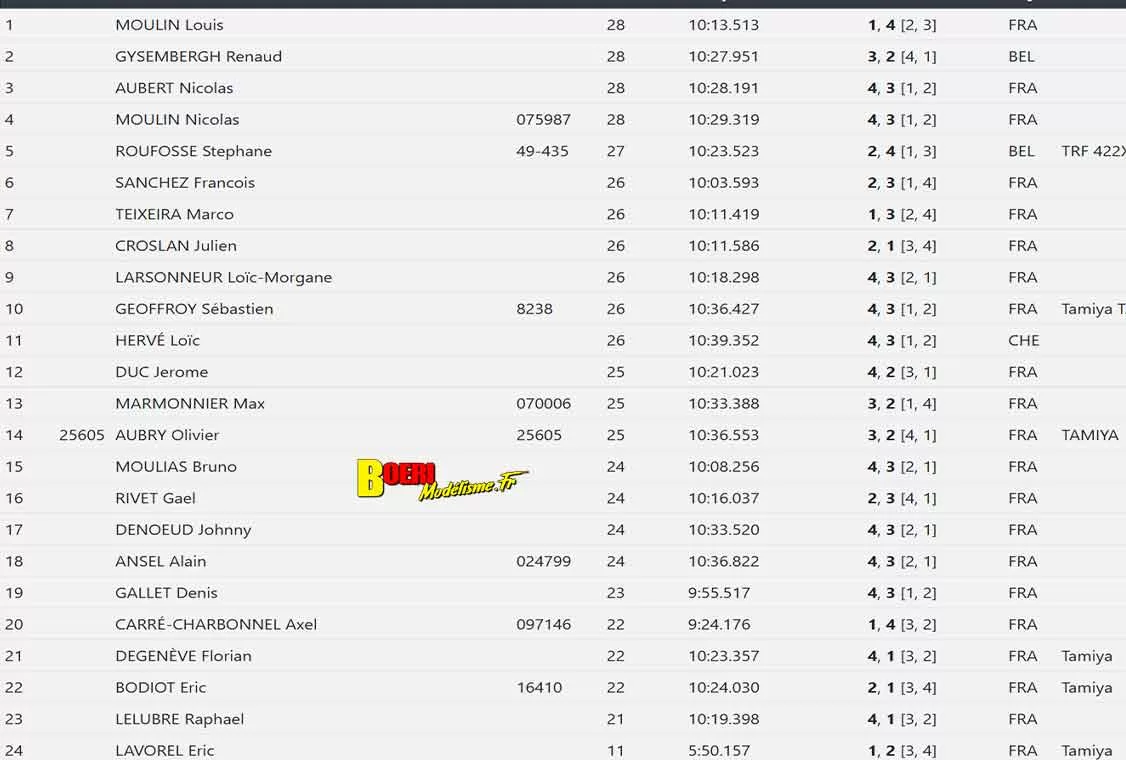Click SANCHEZ Francois name
This screenshot has width=1126, height=760.
click(185, 183)
